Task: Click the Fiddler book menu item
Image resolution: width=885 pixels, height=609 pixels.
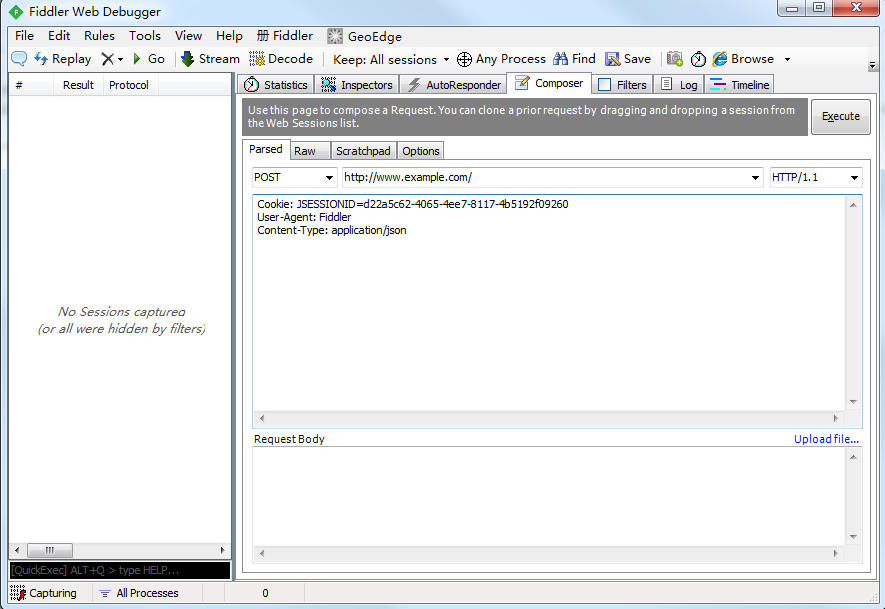Action: (x=284, y=36)
